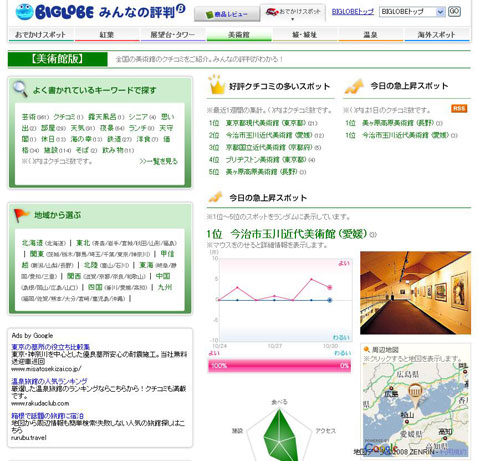The width and height of the screenshot is (480, 461).
Task: Select the 関東 region link
Action: coord(37,254)
